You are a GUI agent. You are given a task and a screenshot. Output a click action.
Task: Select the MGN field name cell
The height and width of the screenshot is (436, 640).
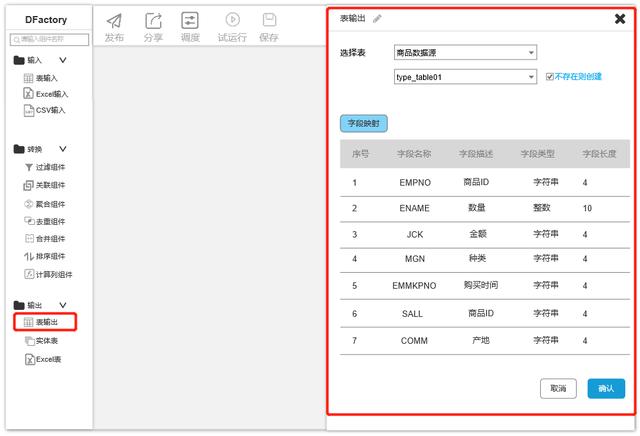tap(415, 259)
